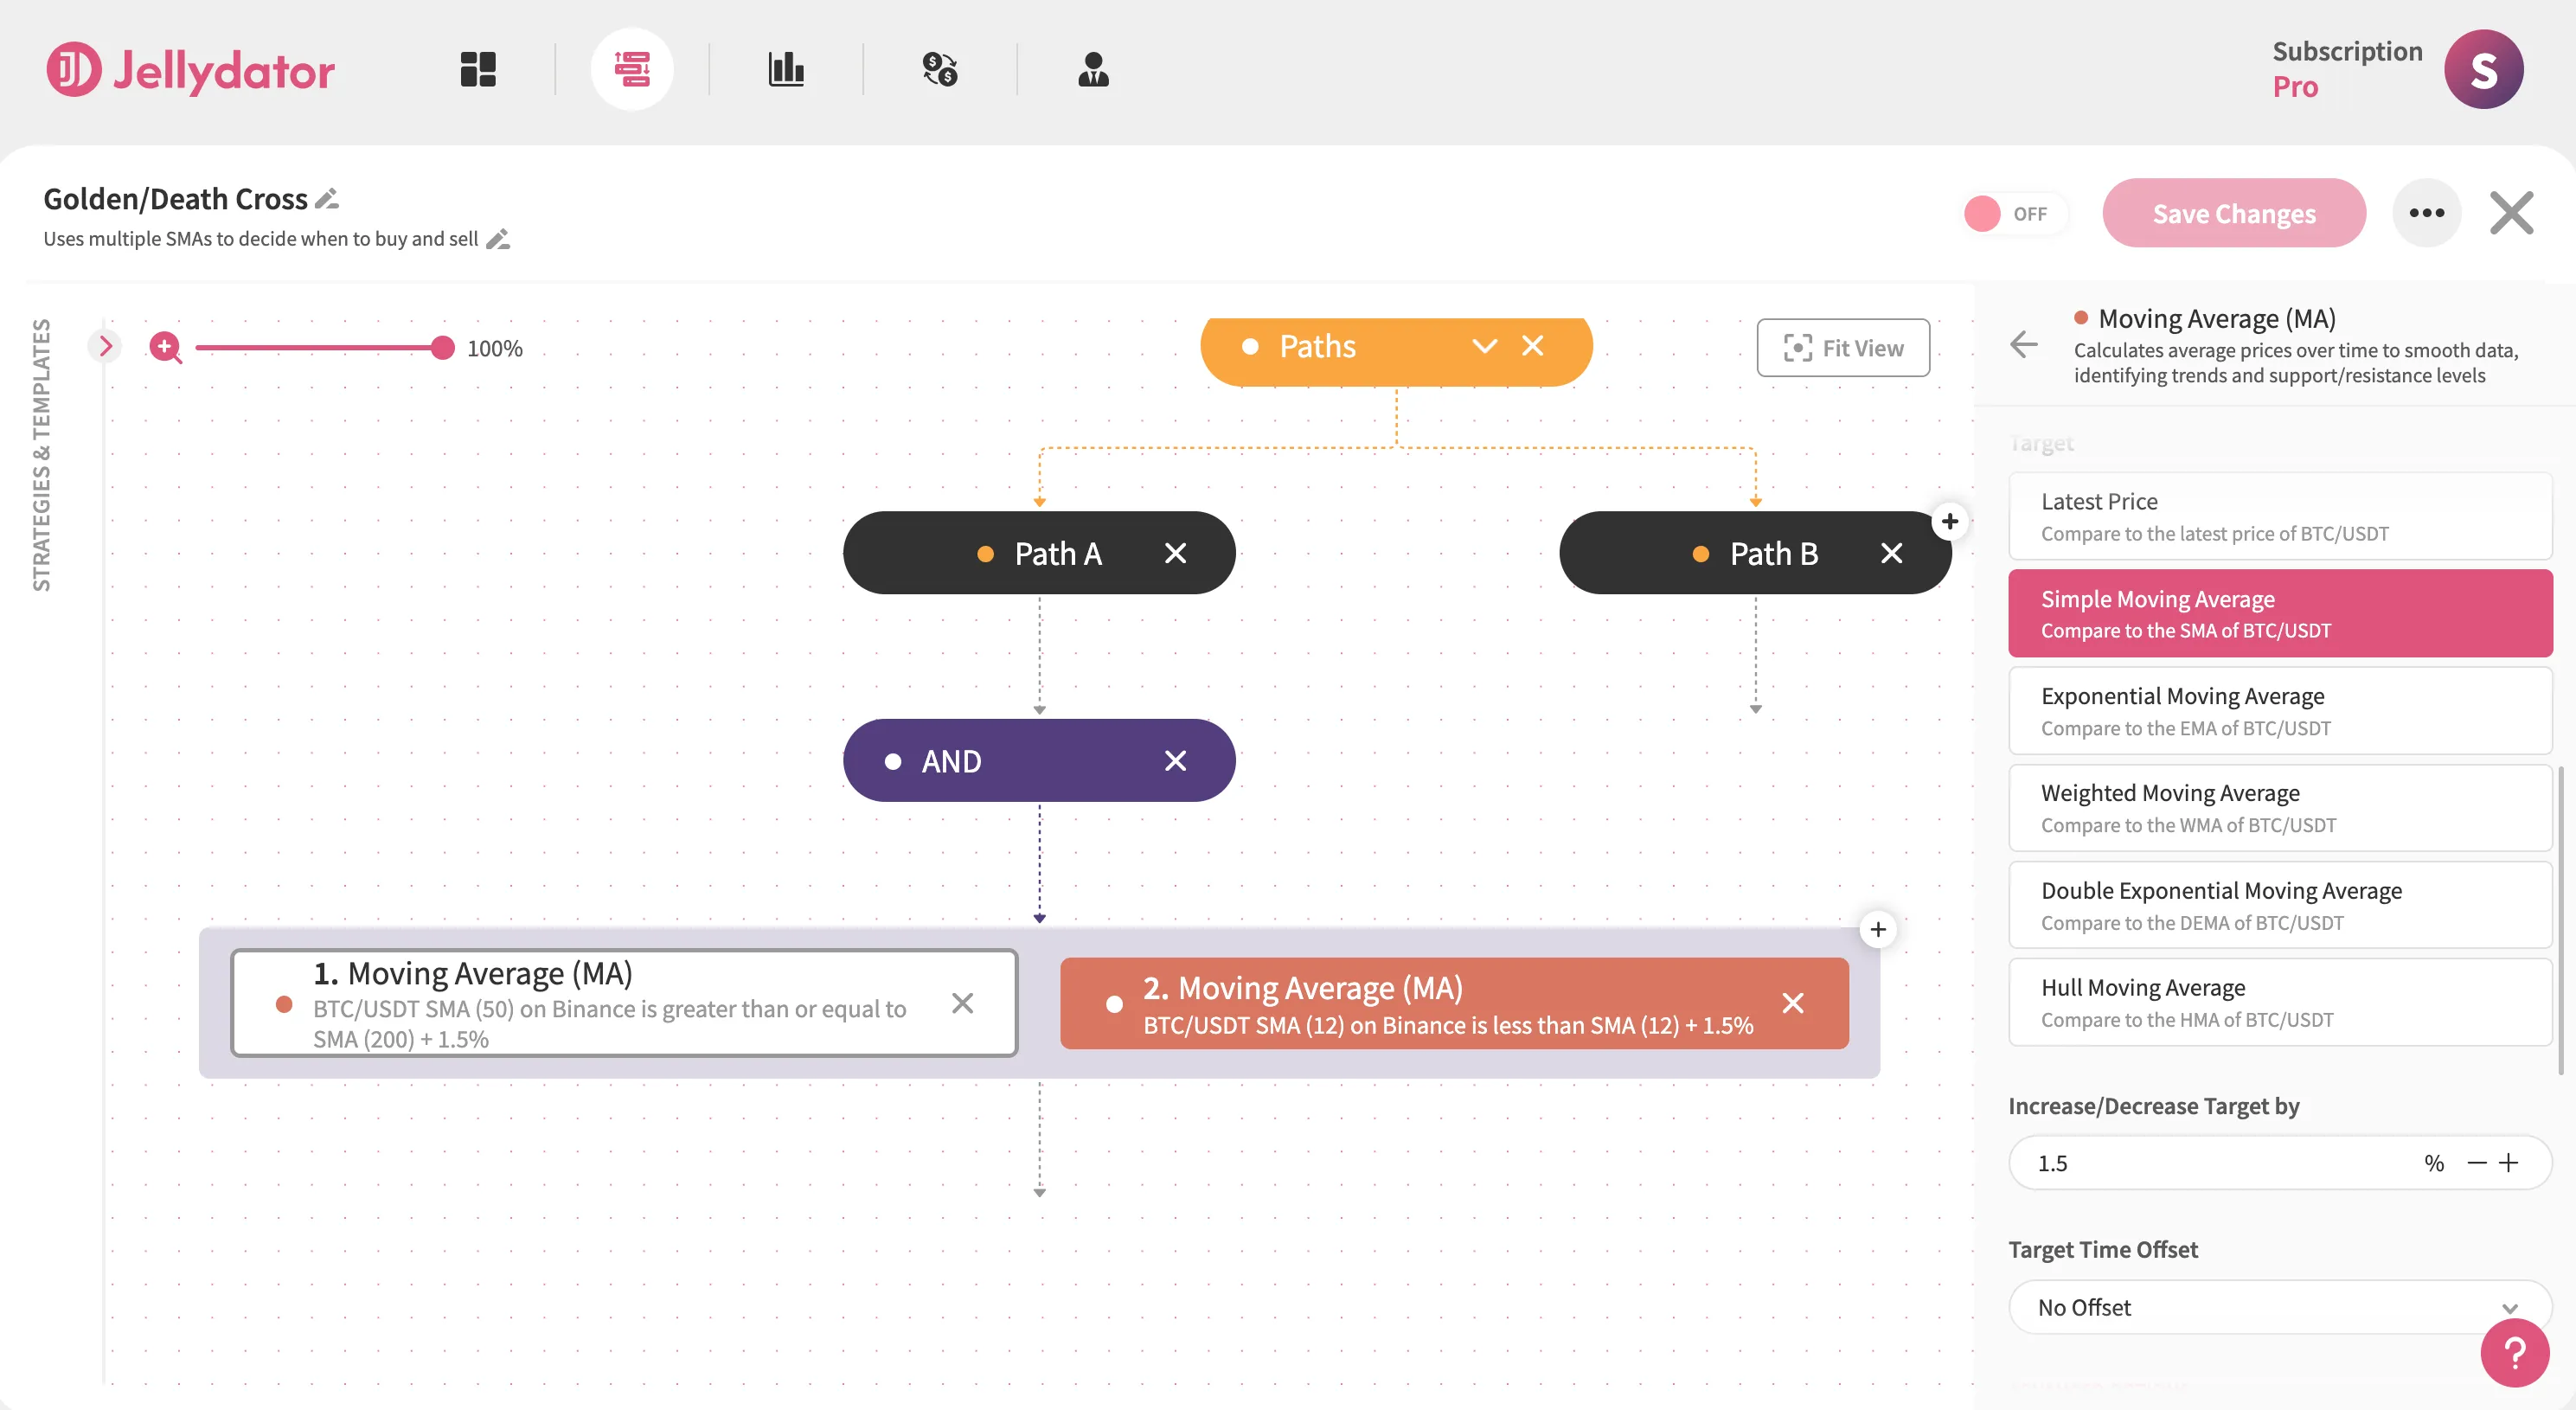The width and height of the screenshot is (2576, 1410).
Task: Click the percent unit in target field
Action: click(x=2433, y=1163)
